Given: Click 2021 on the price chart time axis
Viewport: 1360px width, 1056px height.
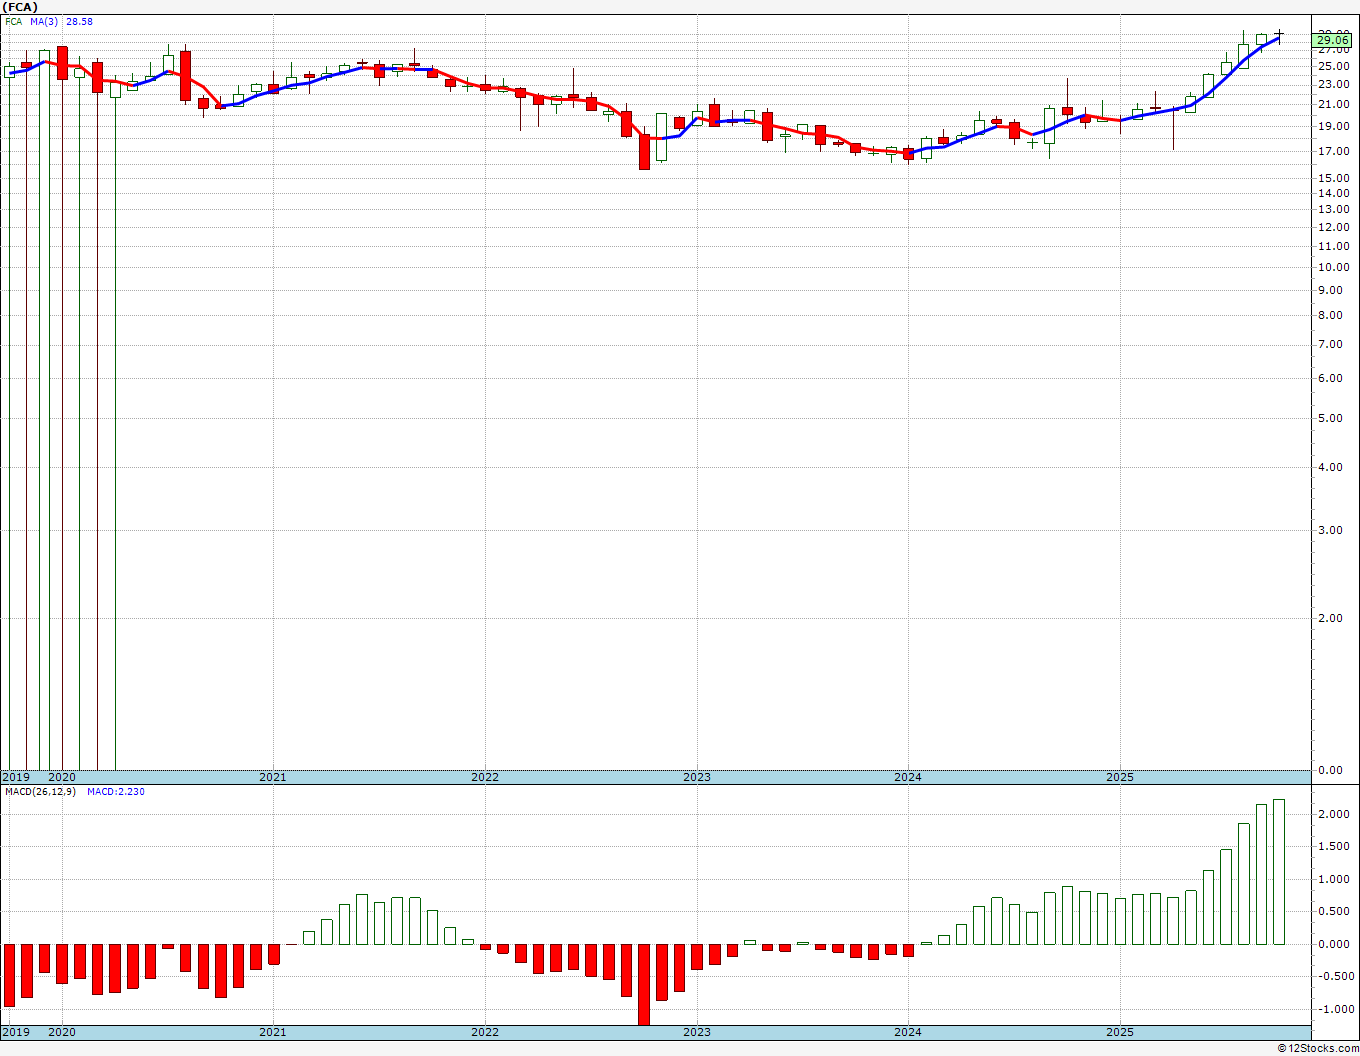Looking at the screenshot, I should (x=272, y=777).
